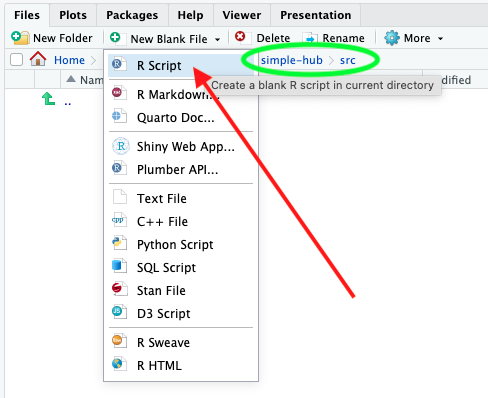Choose R Markdown from the menu
The height and width of the screenshot is (398, 488).
click(x=181, y=95)
